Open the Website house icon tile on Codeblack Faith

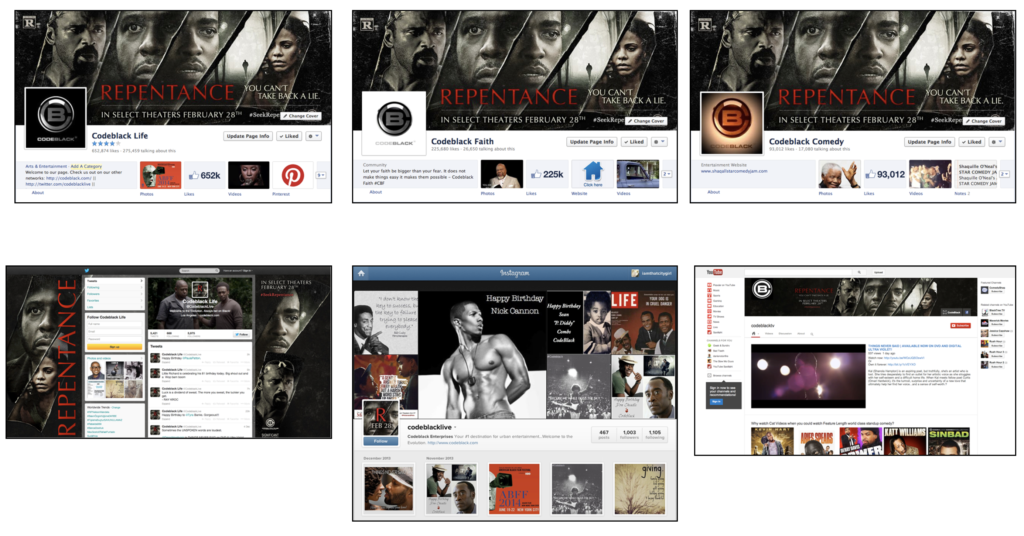tap(592, 174)
